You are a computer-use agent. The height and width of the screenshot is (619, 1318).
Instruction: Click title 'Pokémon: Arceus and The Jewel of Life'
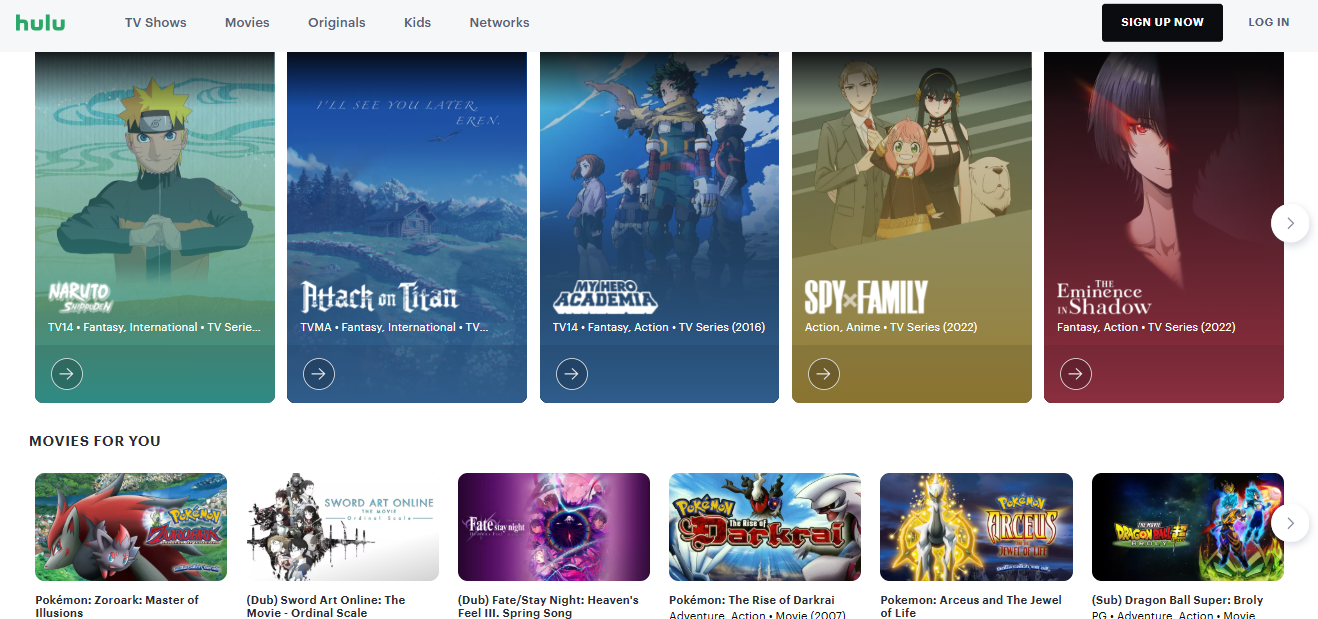pos(971,606)
